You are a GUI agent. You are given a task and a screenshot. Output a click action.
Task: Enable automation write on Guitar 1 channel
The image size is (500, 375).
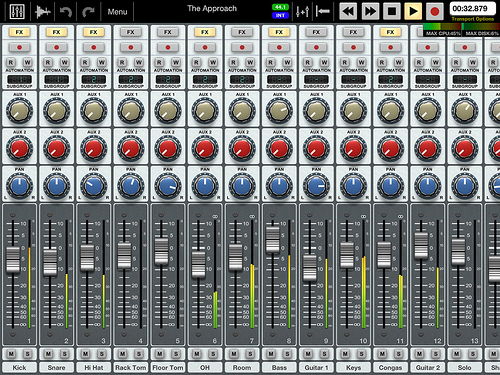324,62
